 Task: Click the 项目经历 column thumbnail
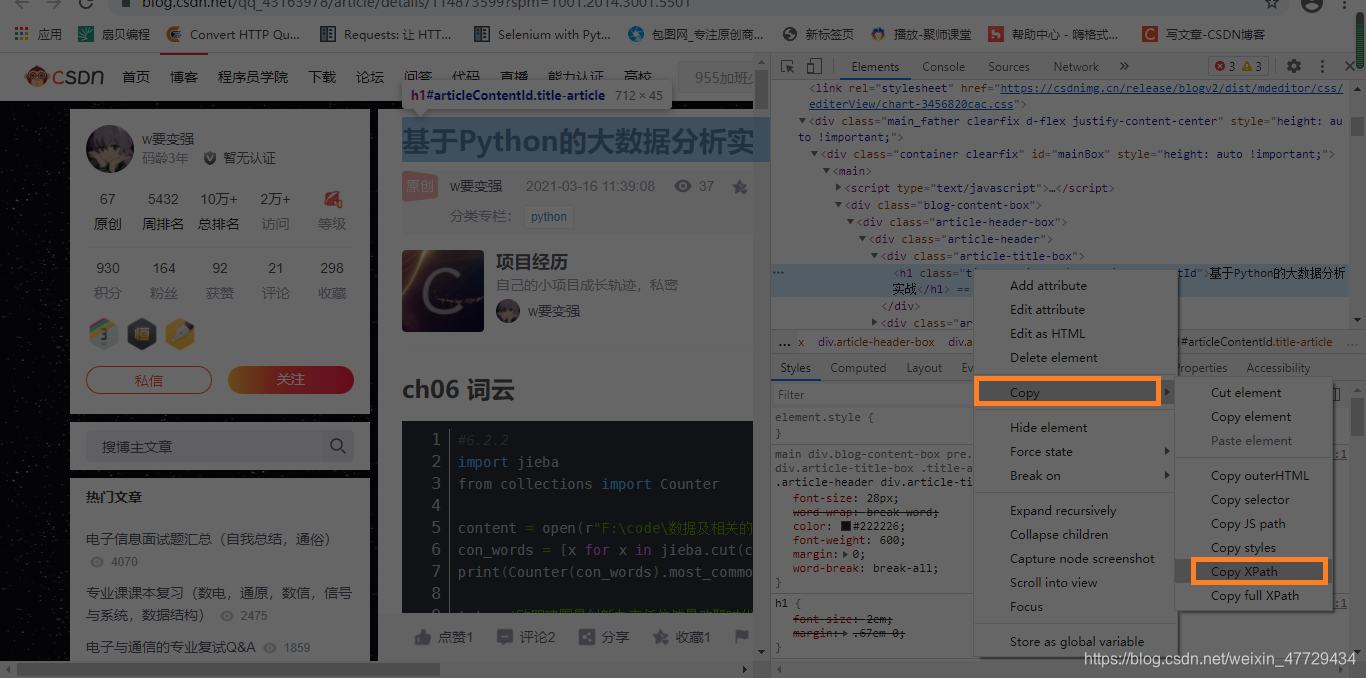tap(443, 291)
